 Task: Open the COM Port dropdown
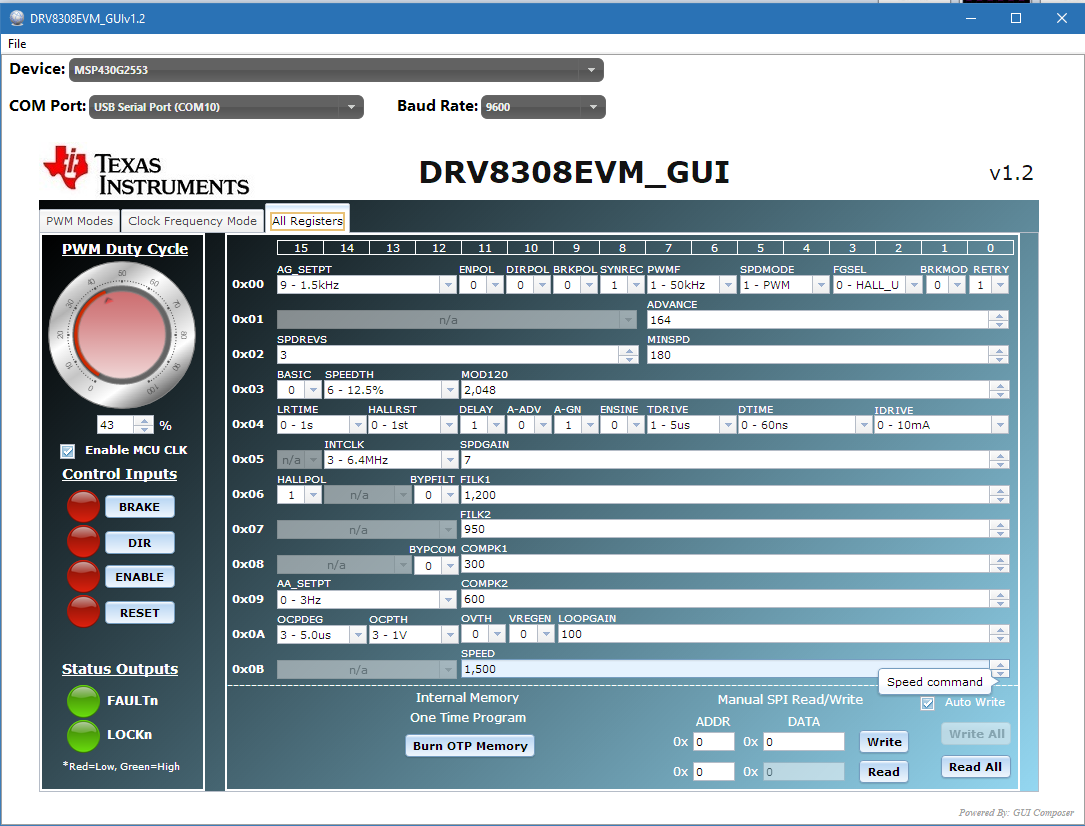pyautogui.click(x=226, y=107)
